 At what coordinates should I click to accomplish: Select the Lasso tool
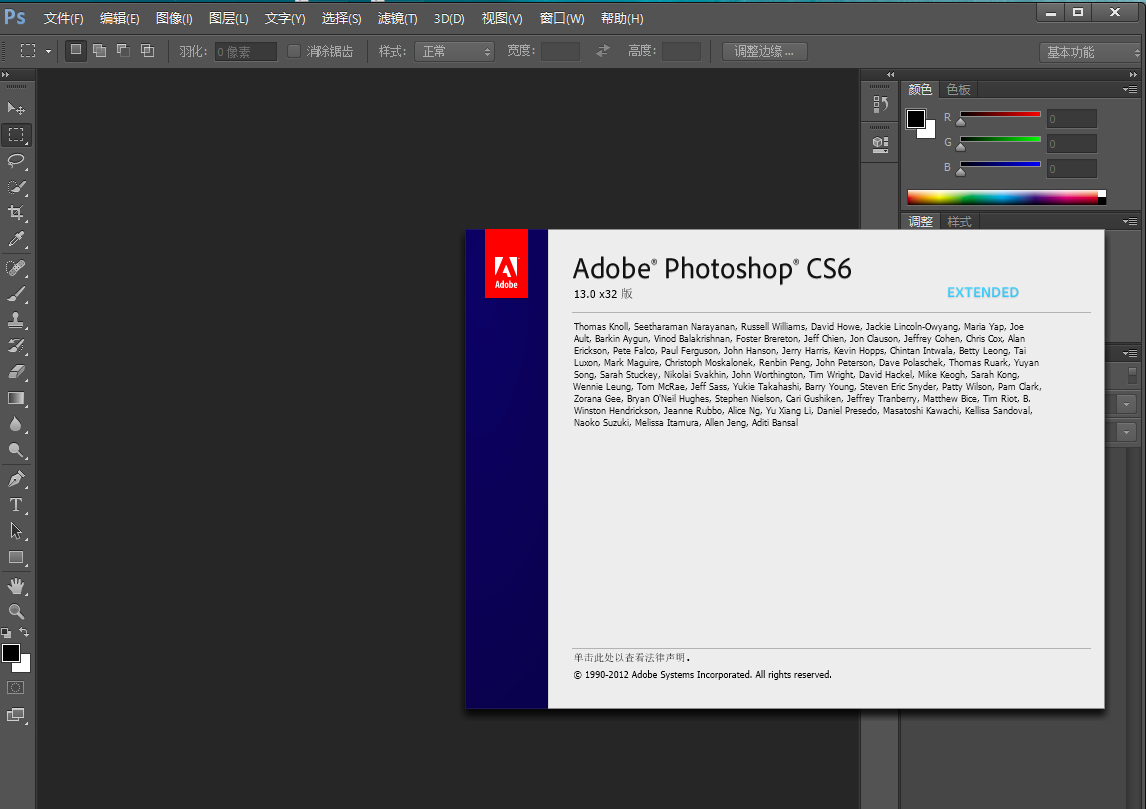click(x=16, y=161)
